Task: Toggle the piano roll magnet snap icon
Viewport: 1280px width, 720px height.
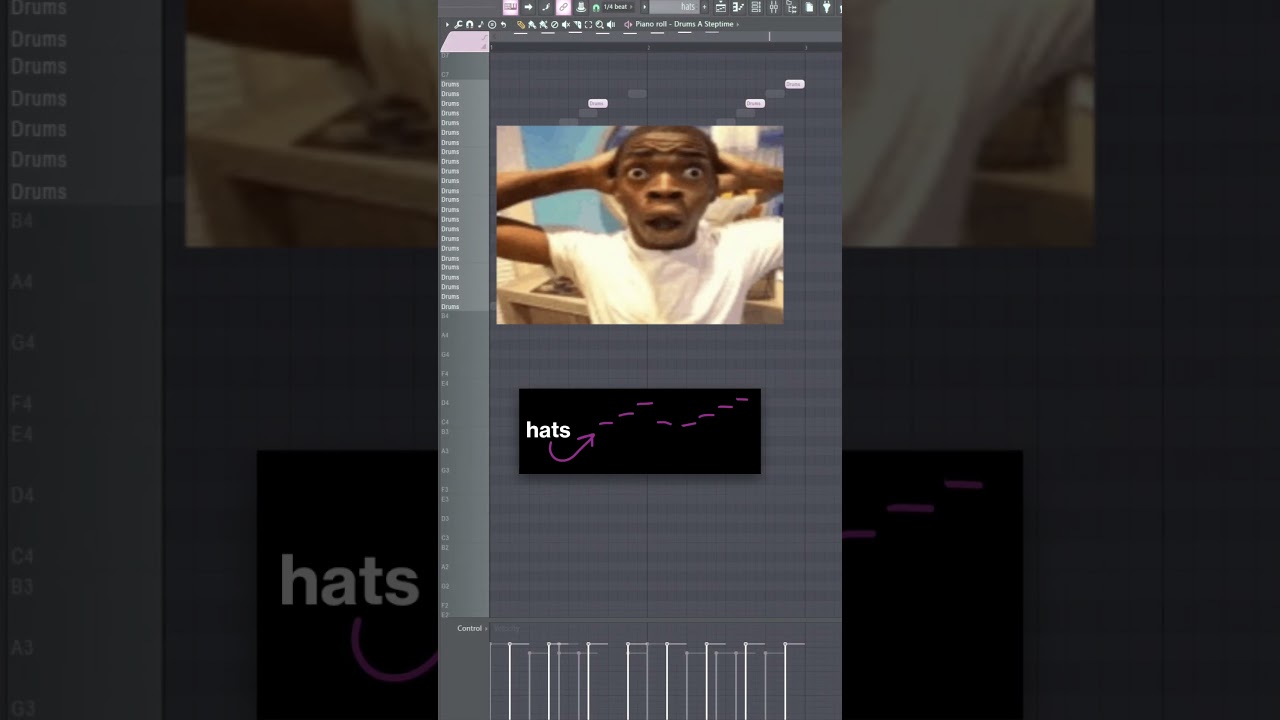Action: 469,24
